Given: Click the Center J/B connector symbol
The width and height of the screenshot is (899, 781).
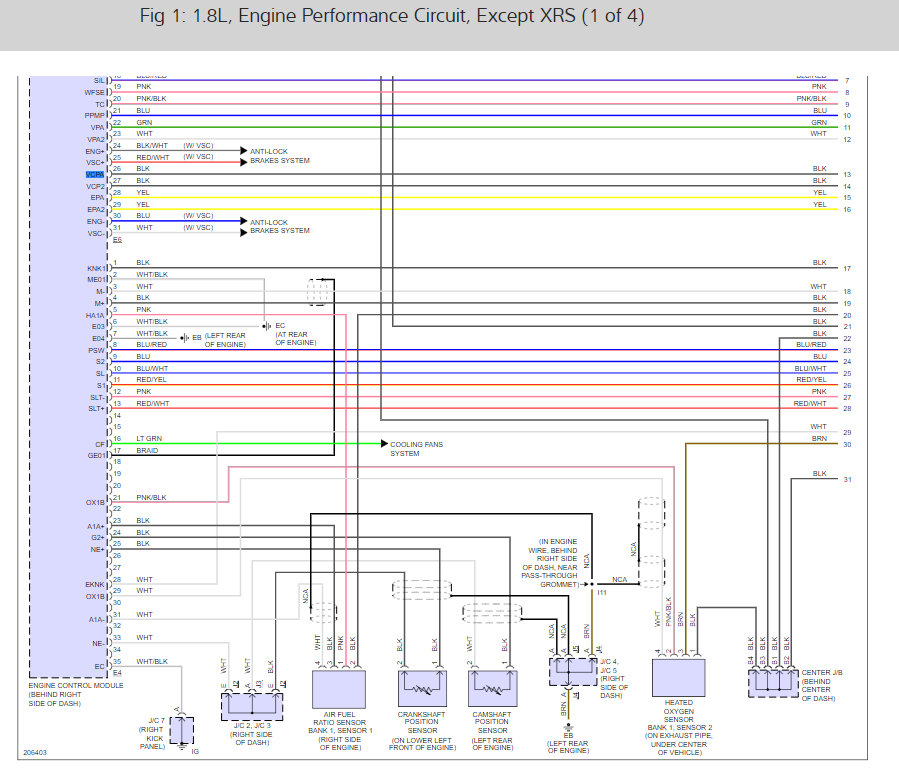Looking at the screenshot, I should point(772,683).
